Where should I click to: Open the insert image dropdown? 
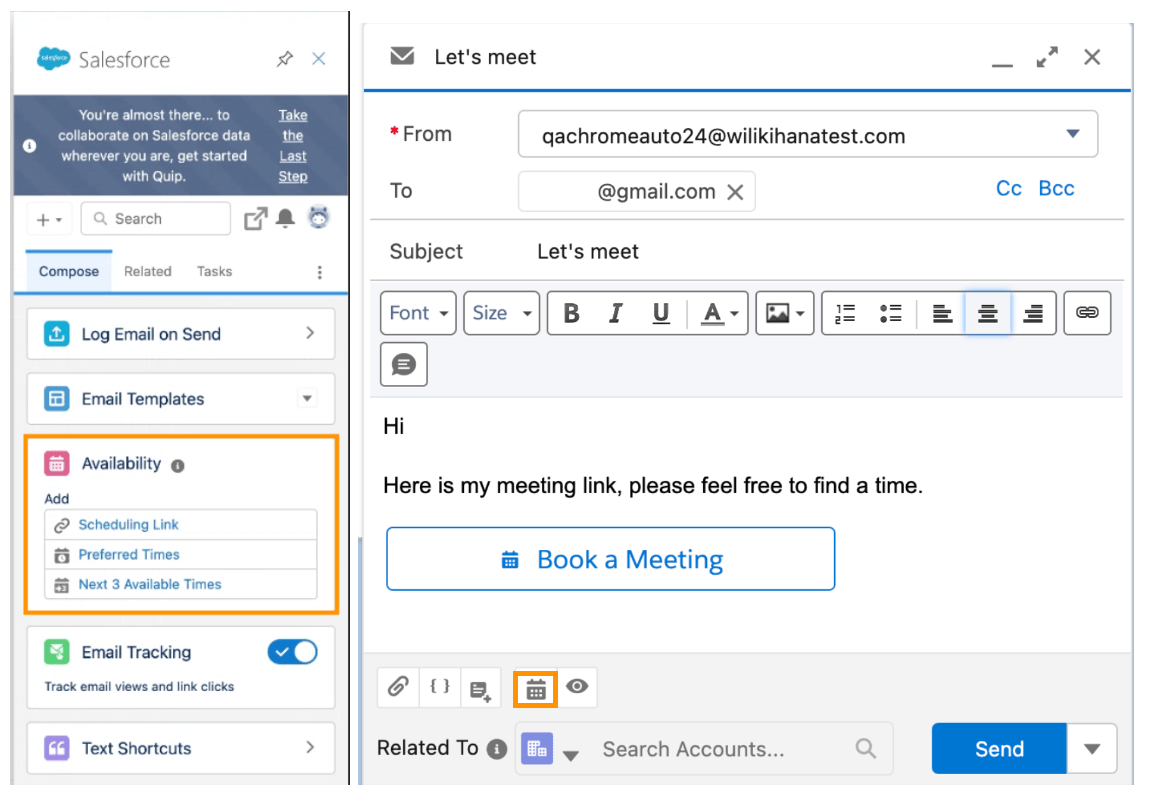coord(785,313)
